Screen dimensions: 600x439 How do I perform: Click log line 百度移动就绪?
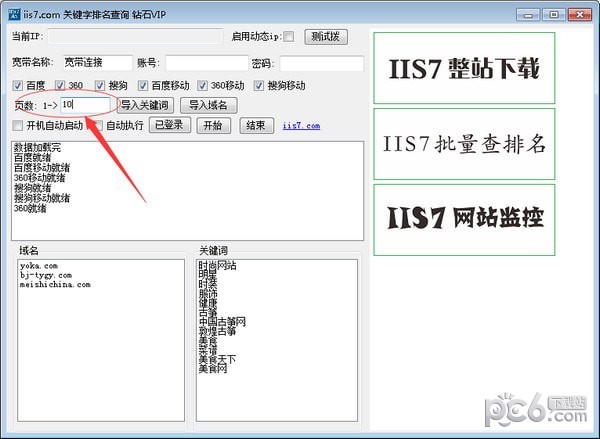pyautogui.click(x=42, y=168)
